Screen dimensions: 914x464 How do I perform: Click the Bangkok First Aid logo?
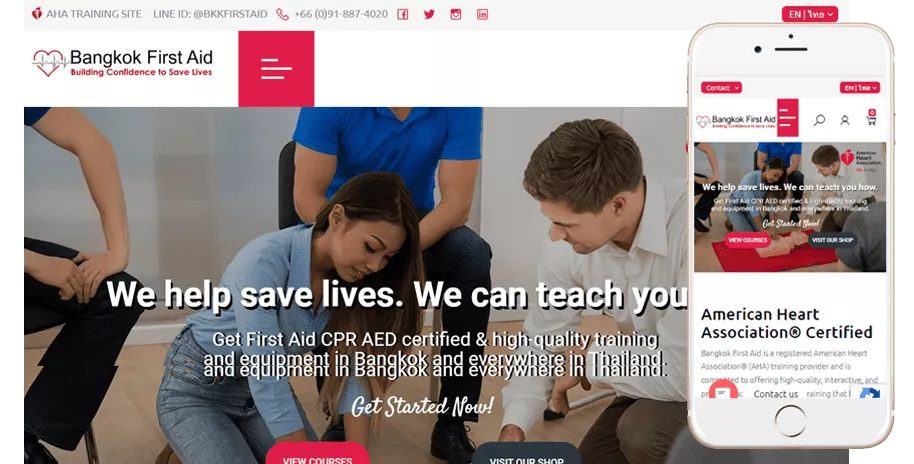123,64
